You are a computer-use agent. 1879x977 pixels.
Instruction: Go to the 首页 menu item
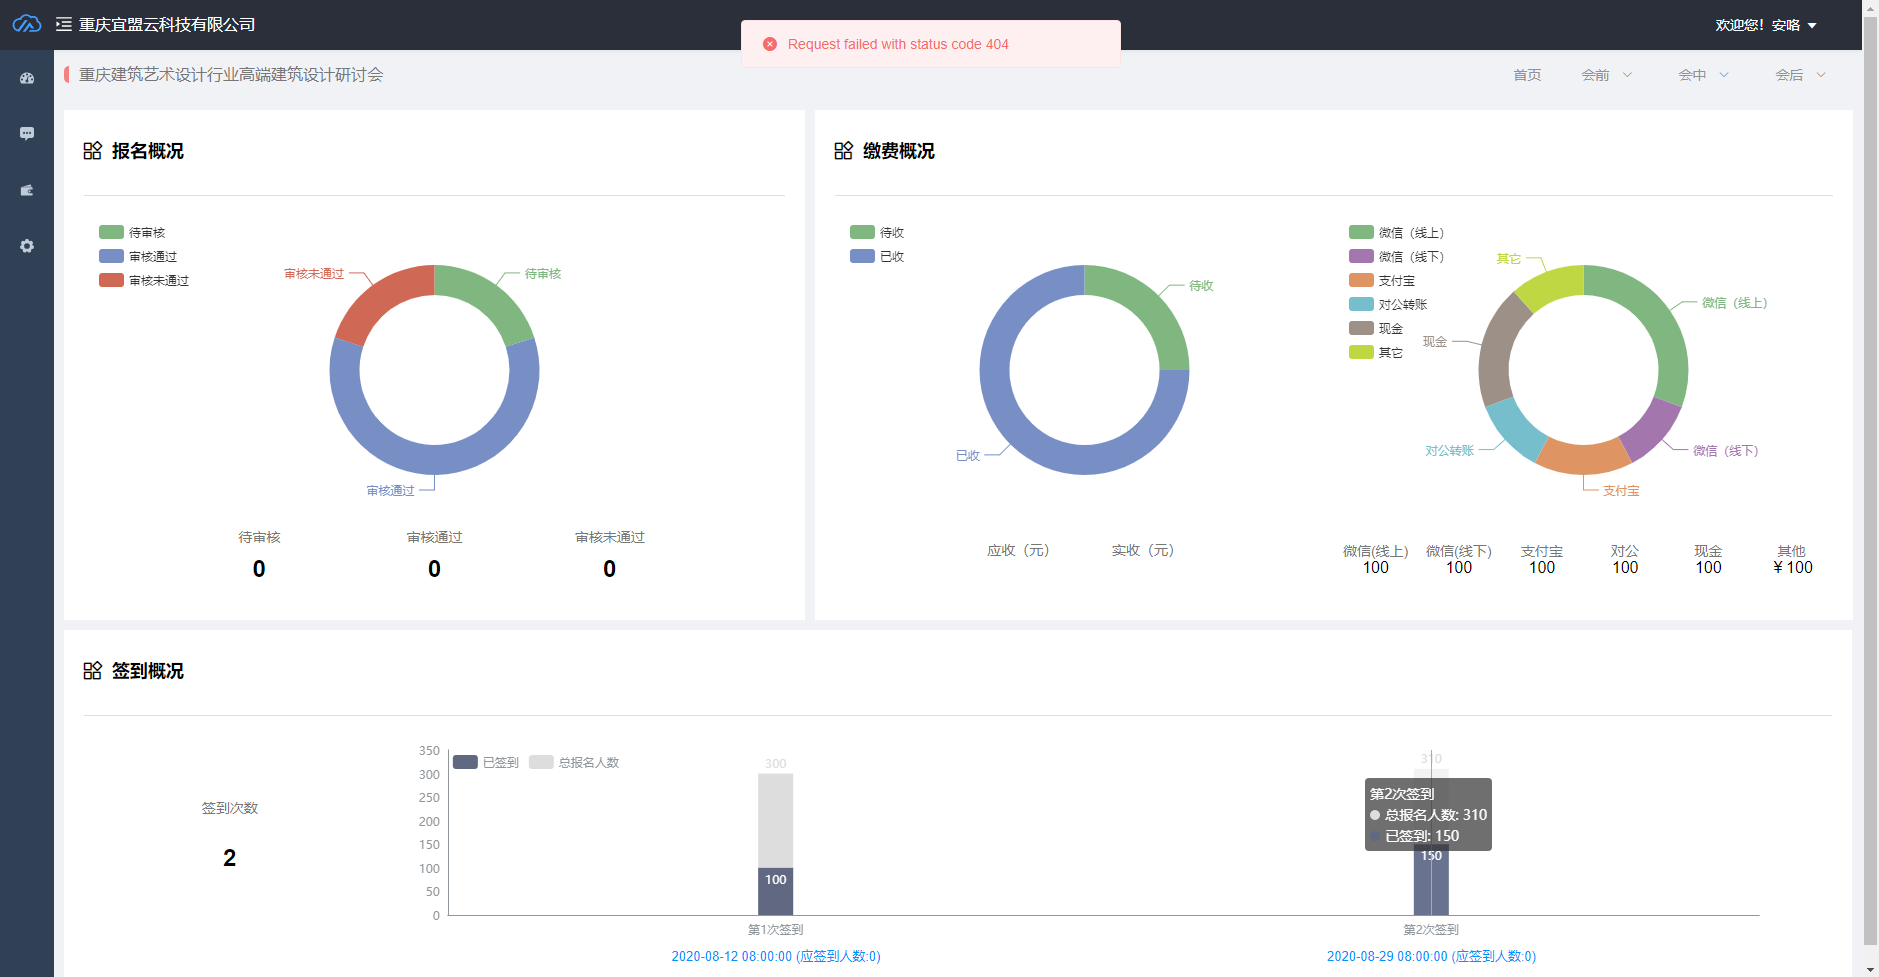tap(1527, 75)
